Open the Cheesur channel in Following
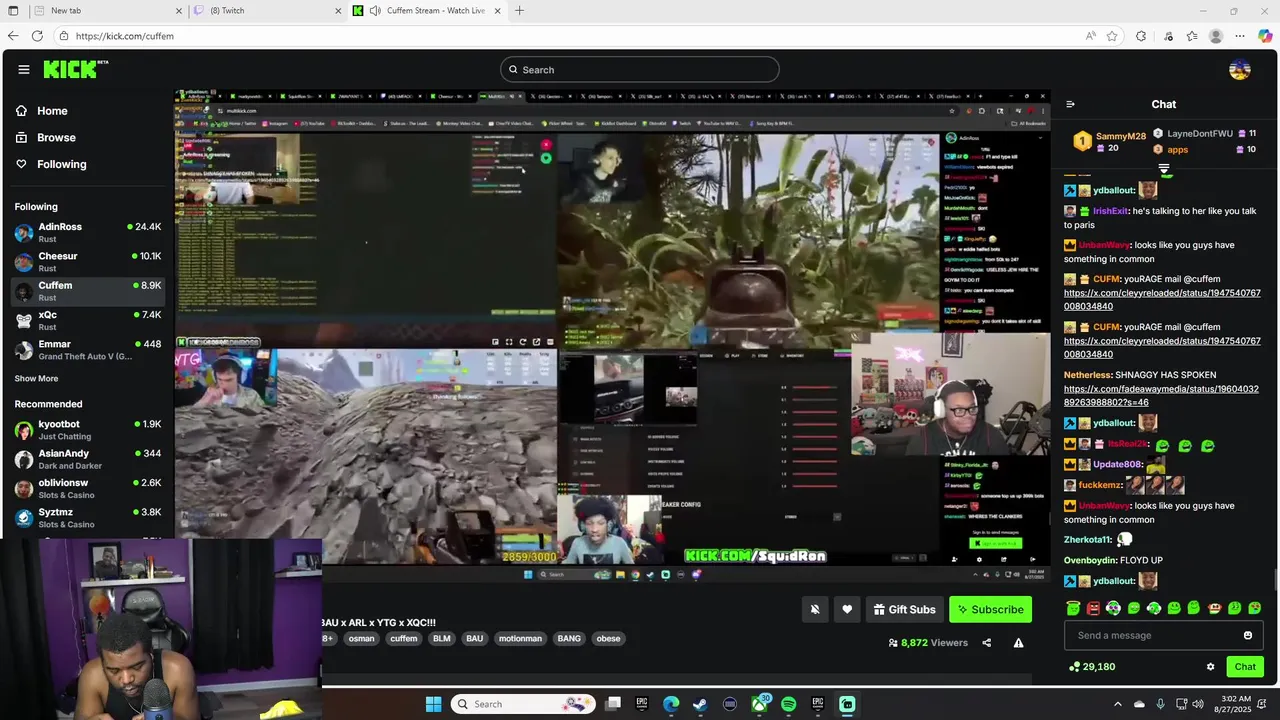The width and height of the screenshot is (1280, 720). 88,262
